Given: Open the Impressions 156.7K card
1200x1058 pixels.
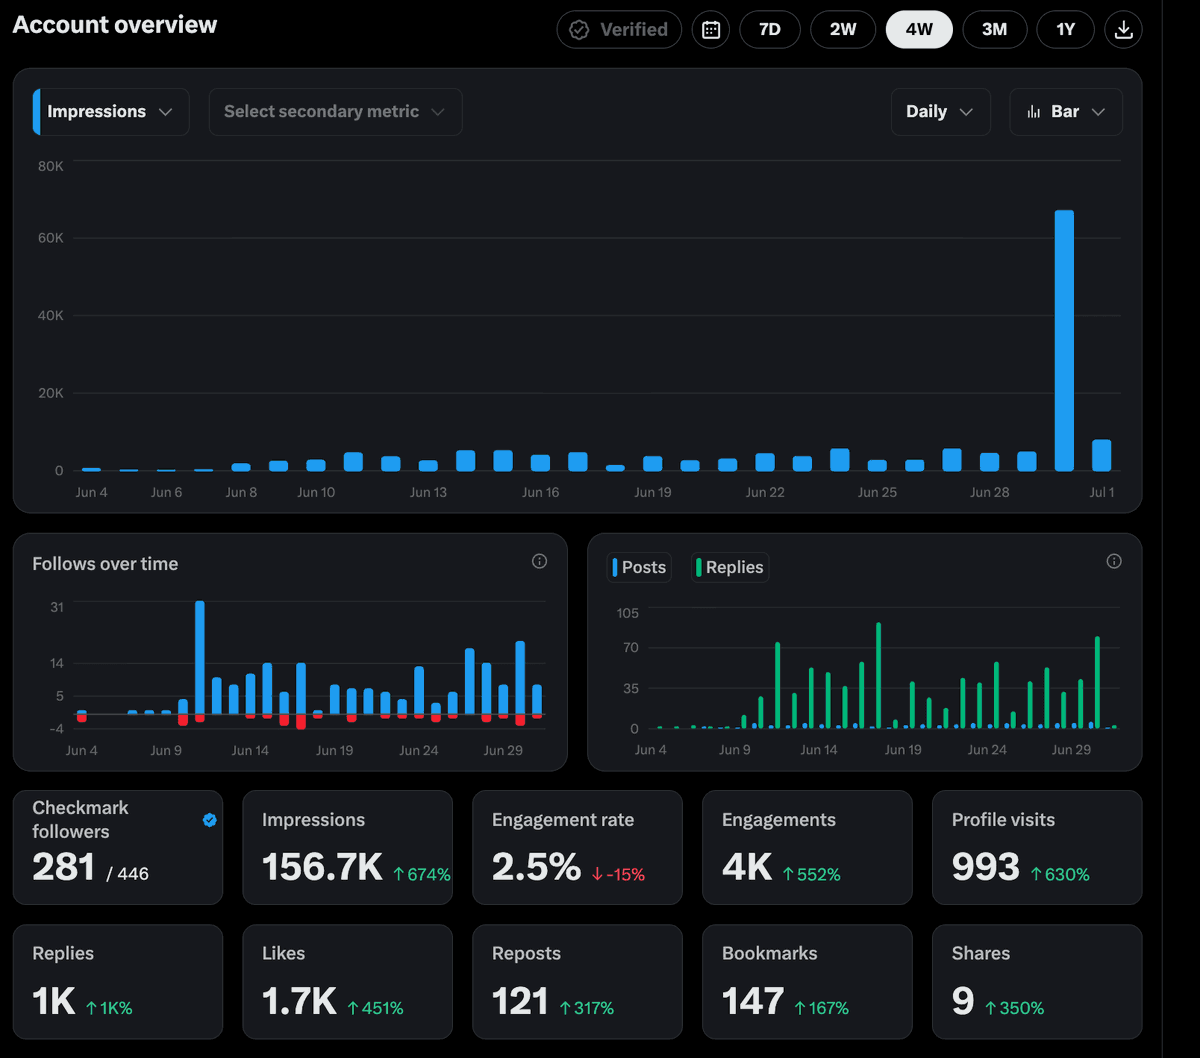Looking at the screenshot, I should pyautogui.click(x=348, y=847).
